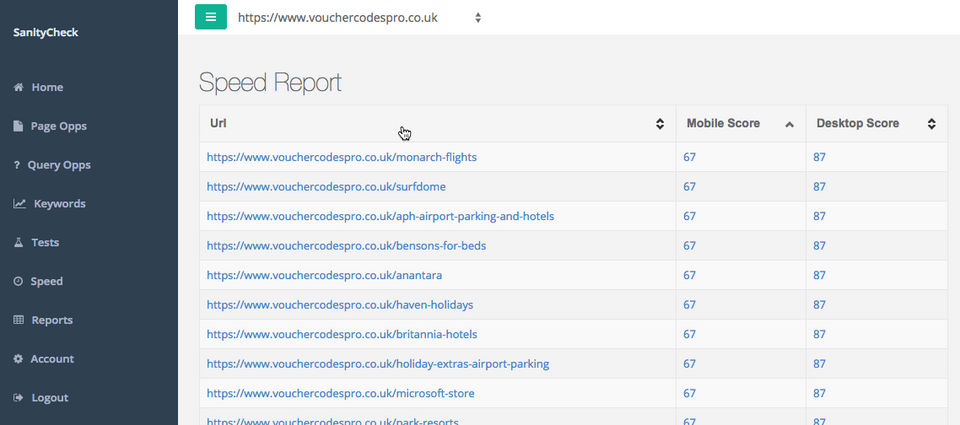Sort by Desktop Score arrows icon
The width and height of the screenshot is (960, 425).
[x=931, y=124]
